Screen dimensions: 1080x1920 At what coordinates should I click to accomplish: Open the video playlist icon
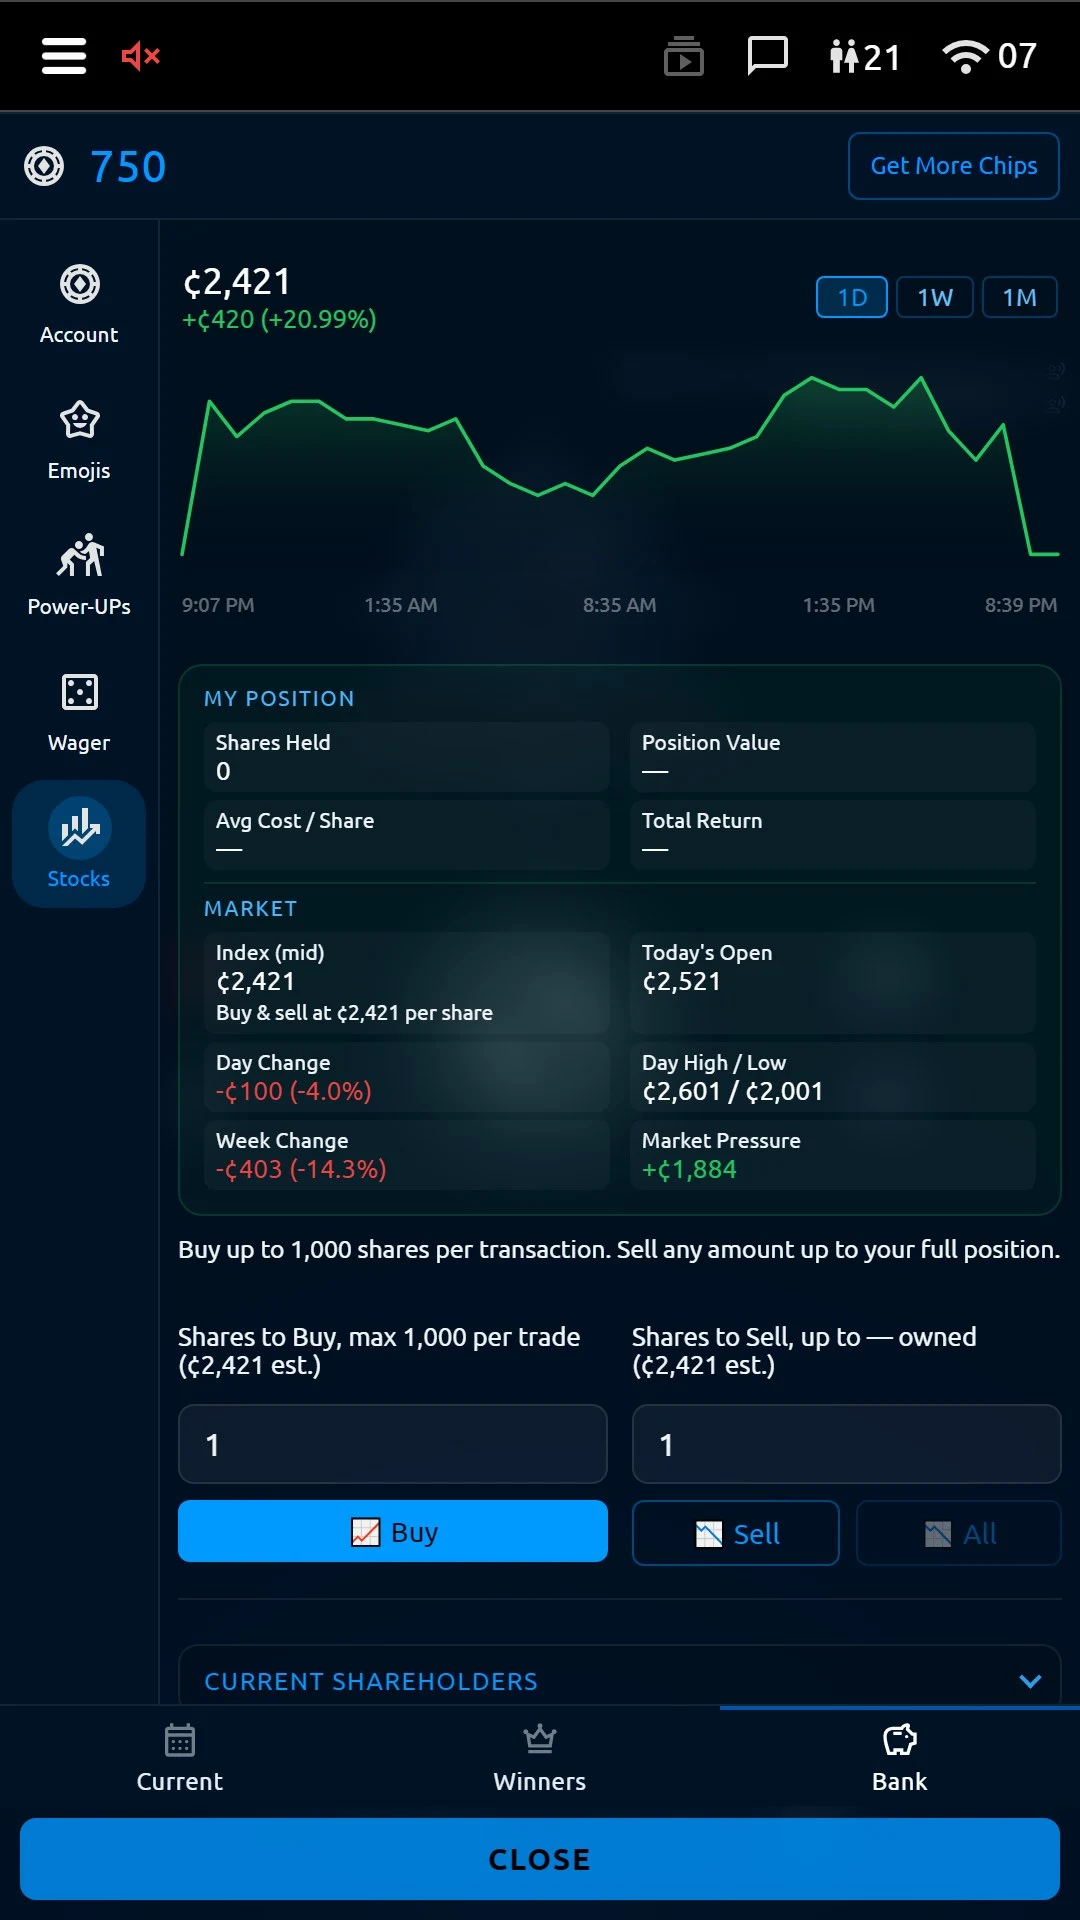[684, 56]
